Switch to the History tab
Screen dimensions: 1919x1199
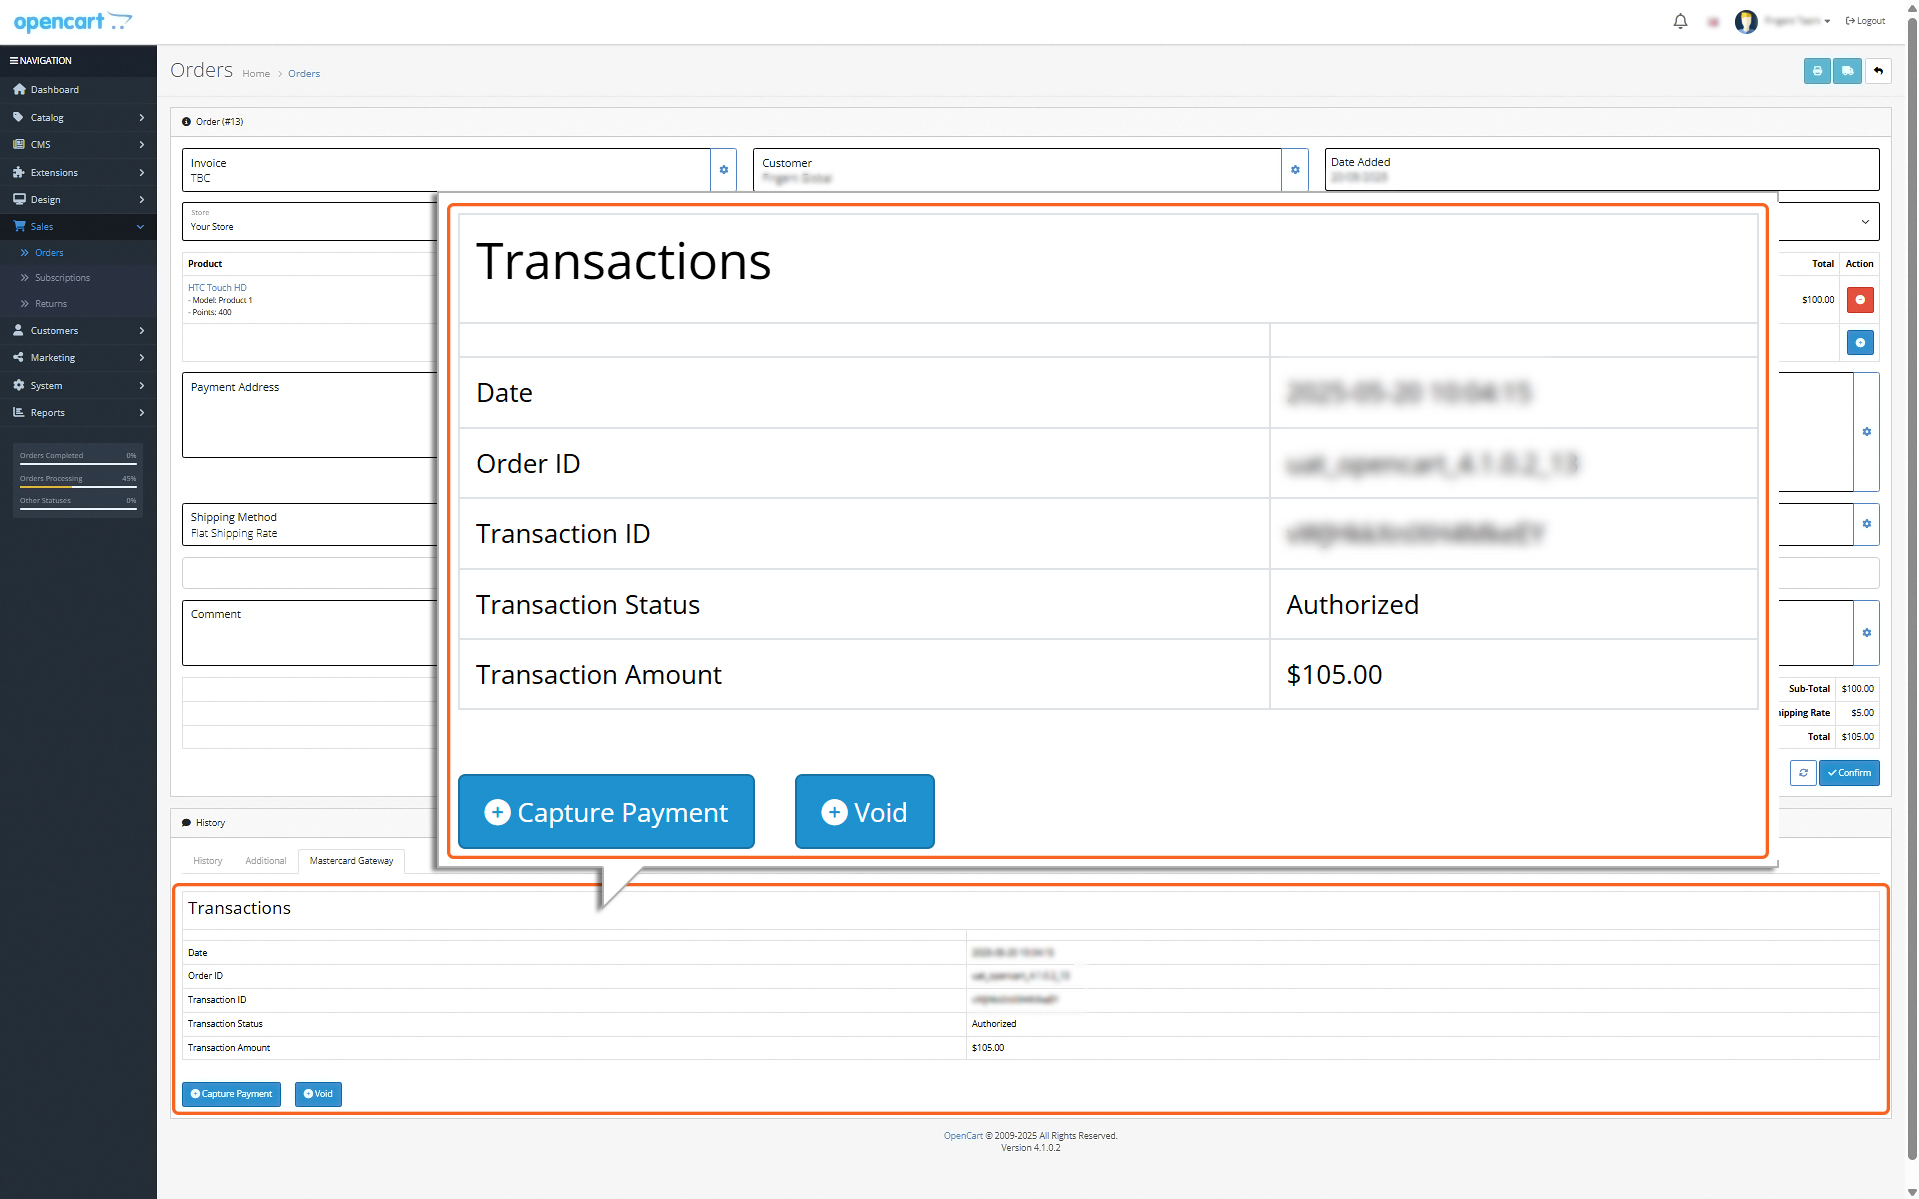coord(207,861)
